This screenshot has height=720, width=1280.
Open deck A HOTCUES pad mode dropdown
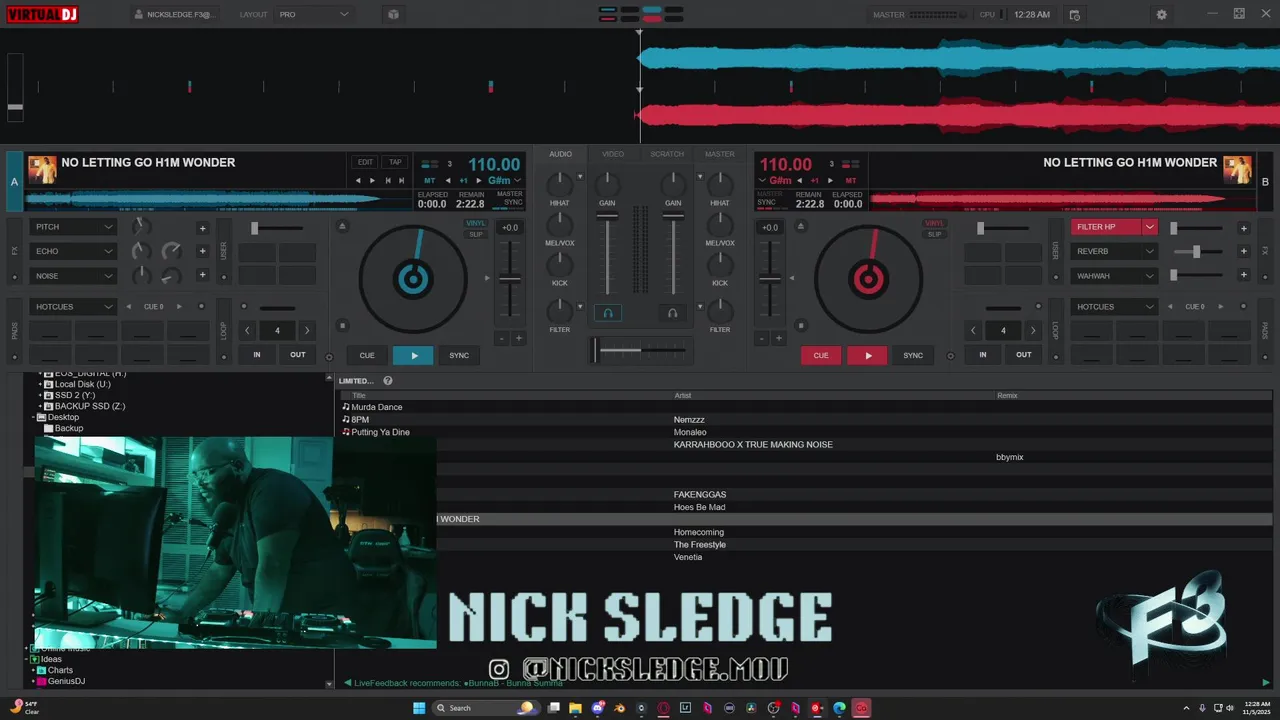click(75, 306)
